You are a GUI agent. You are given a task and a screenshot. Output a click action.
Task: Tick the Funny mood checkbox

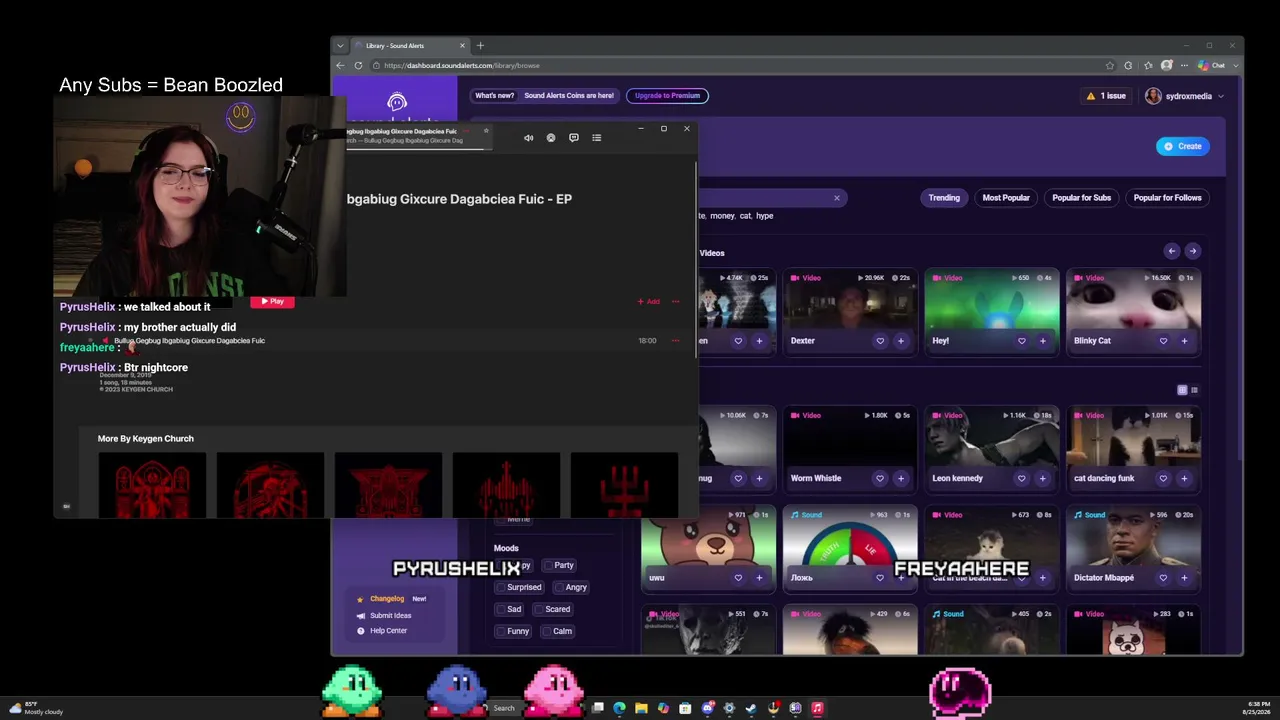pos(501,631)
